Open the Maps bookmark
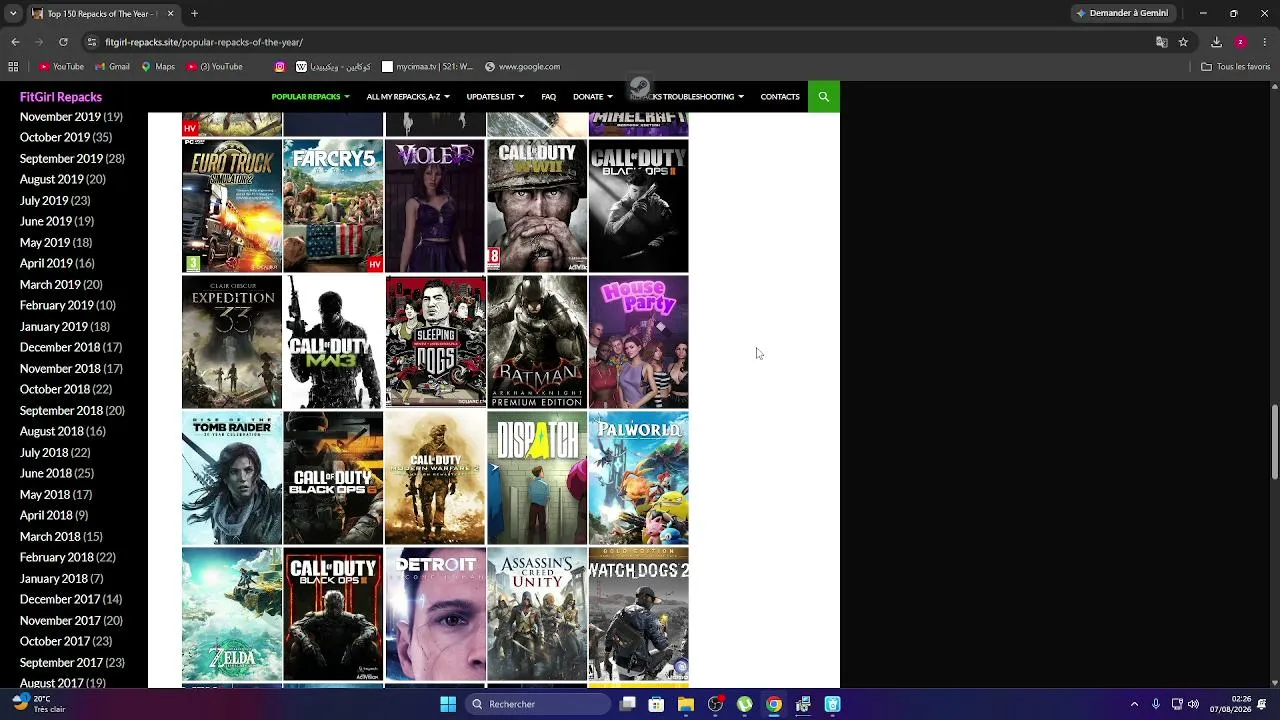This screenshot has width=1280, height=720. pos(158,67)
